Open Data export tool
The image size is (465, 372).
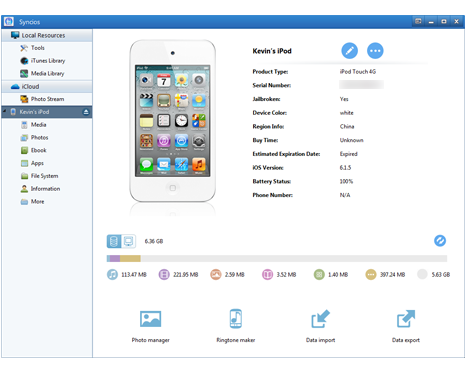point(406,326)
